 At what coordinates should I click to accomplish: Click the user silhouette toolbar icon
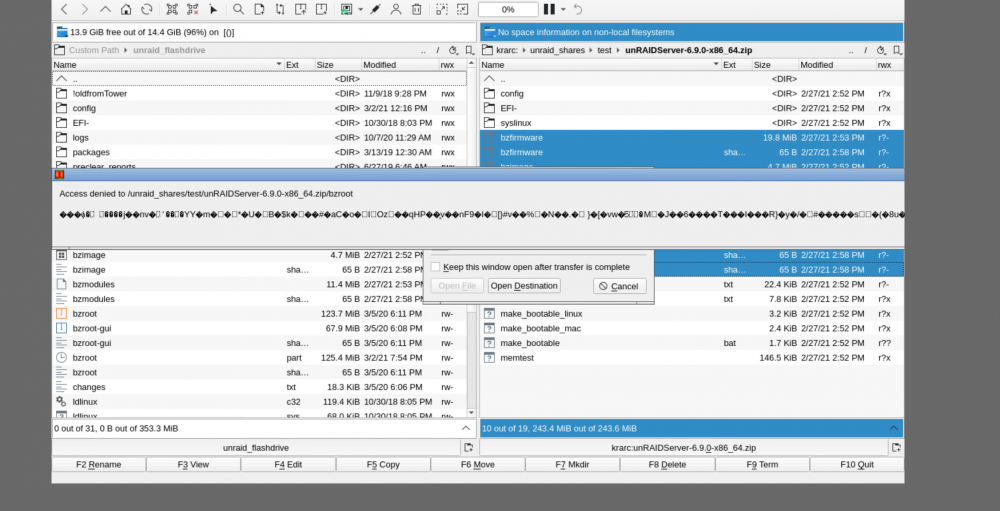click(396, 10)
